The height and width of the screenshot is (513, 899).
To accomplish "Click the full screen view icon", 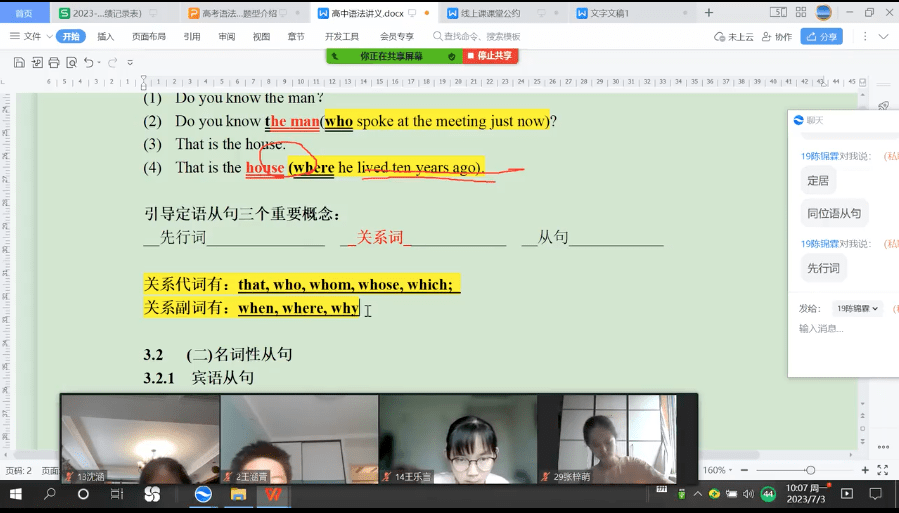I will click(x=883, y=470).
